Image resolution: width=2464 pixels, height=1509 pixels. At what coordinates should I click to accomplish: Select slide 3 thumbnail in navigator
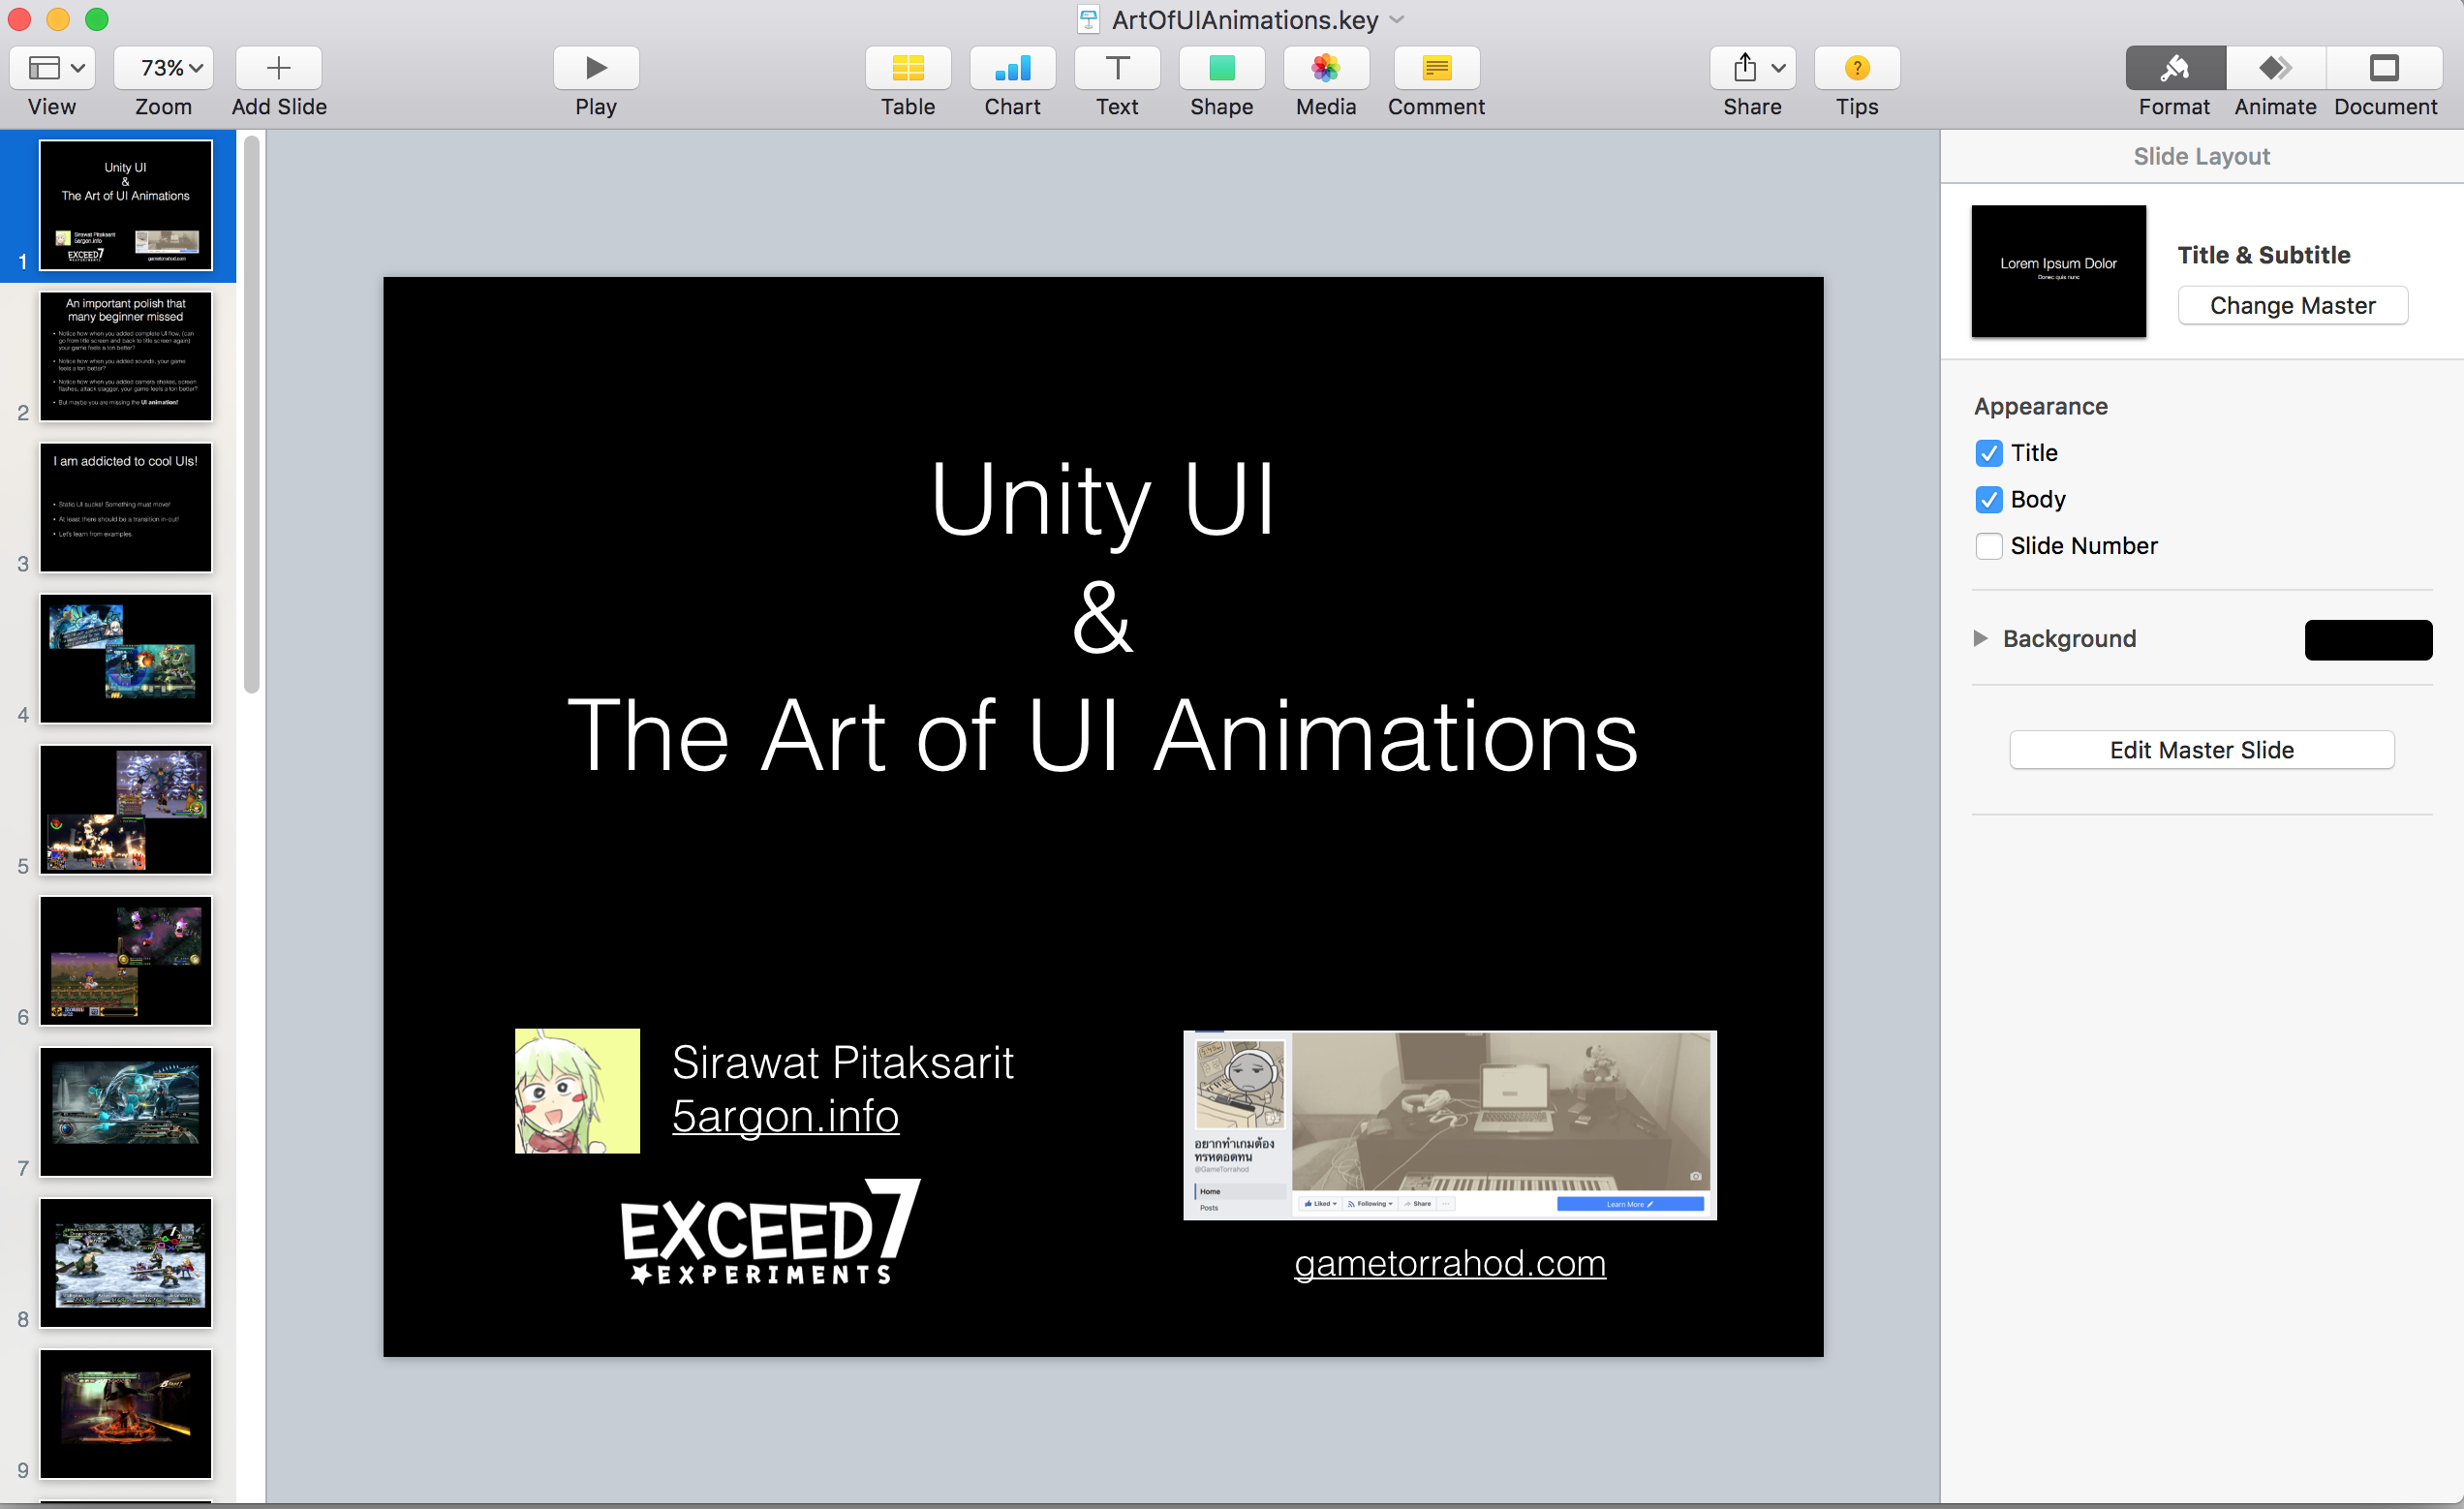point(126,508)
